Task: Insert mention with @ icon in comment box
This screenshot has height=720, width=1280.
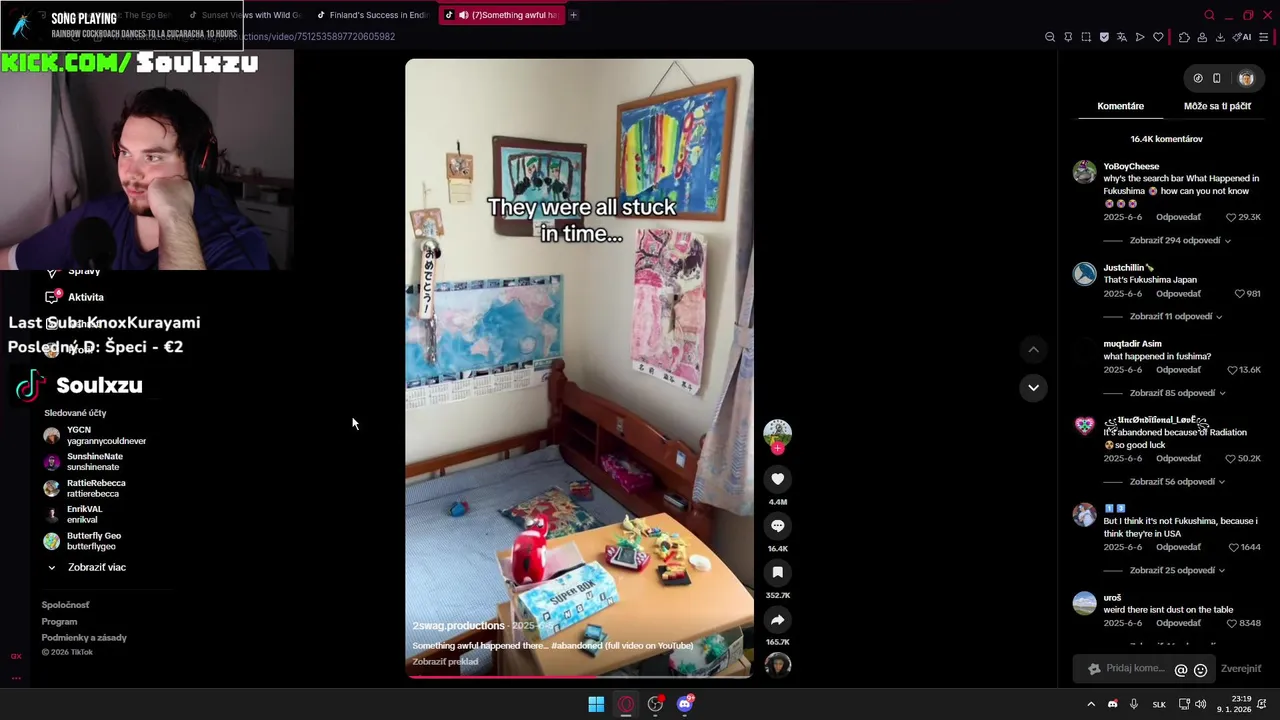Action: pos(1181,670)
